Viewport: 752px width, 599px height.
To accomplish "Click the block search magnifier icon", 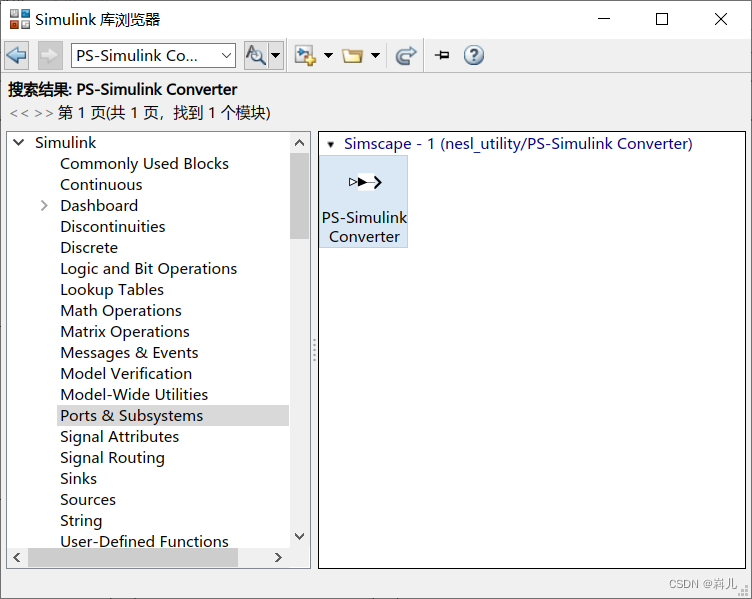I will (256, 56).
